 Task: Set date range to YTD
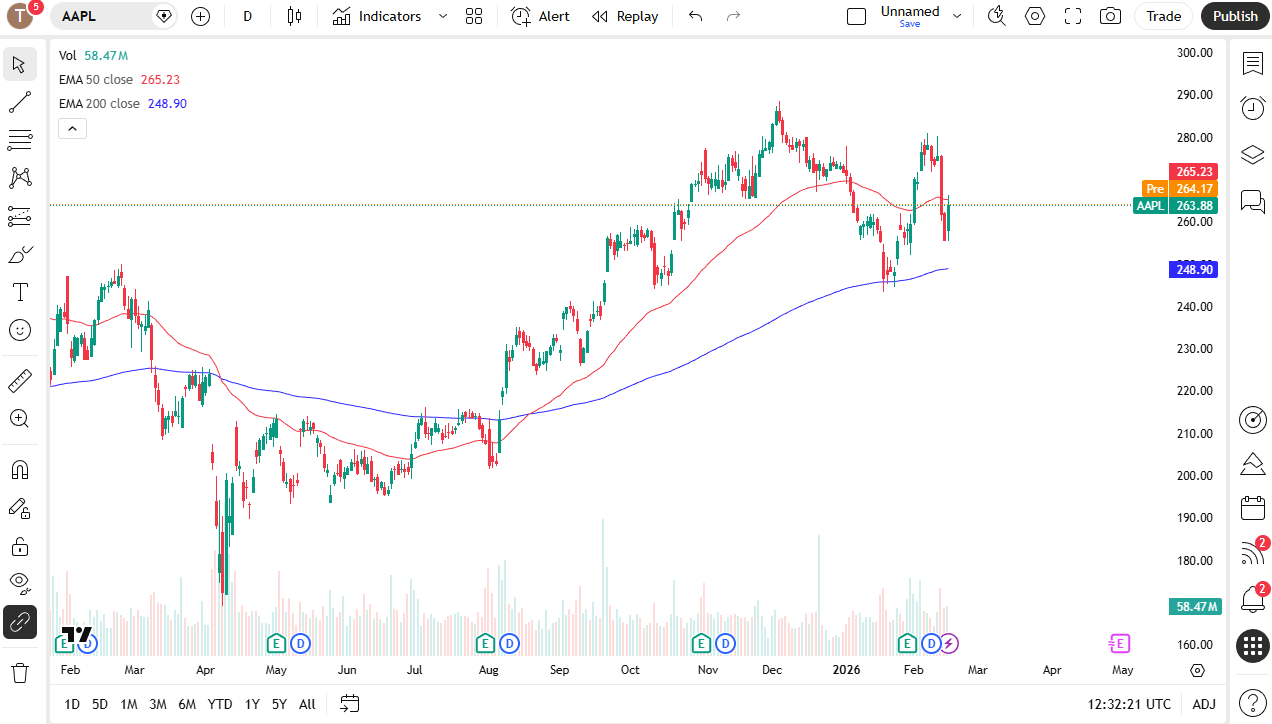(220, 704)
